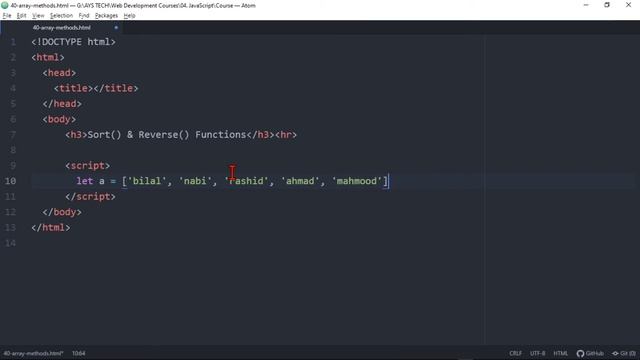Viewport: 640px width, 360px height.
Task: Change the CRLF line ending setting
Action: pyautogui.click(x=516, y=353)
